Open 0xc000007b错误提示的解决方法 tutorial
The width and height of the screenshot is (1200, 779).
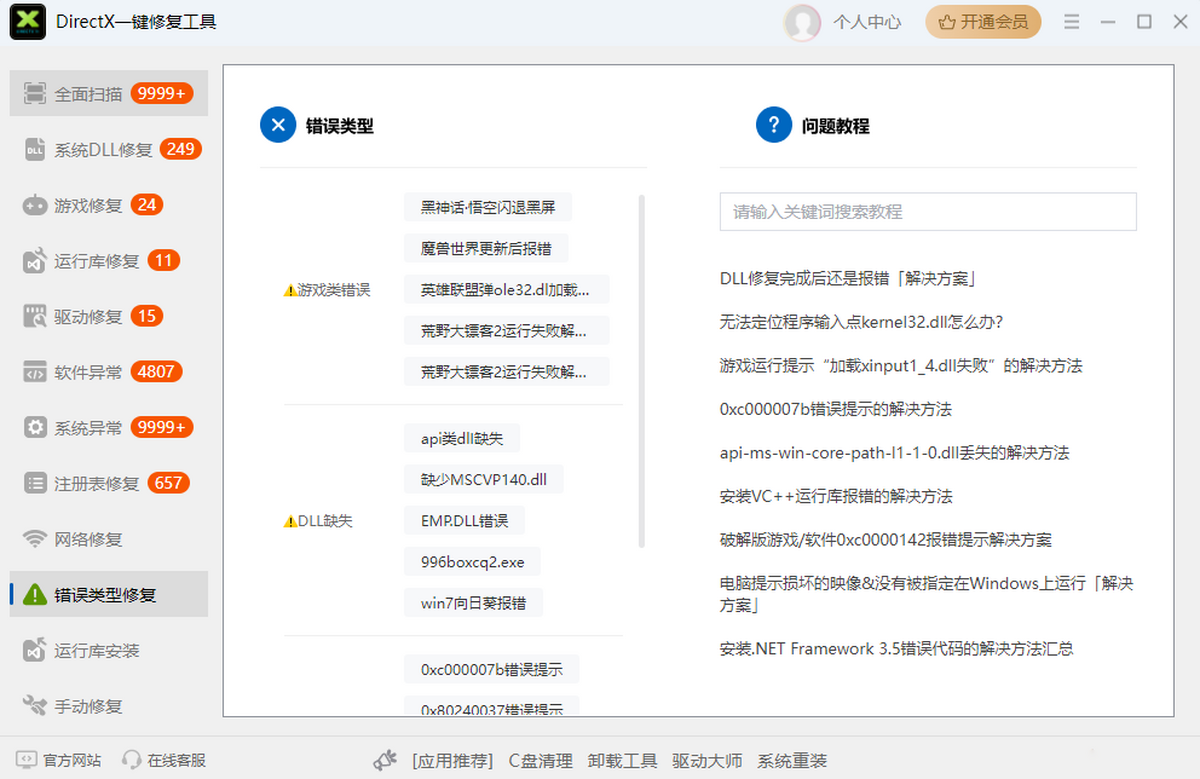coord(836,409)
